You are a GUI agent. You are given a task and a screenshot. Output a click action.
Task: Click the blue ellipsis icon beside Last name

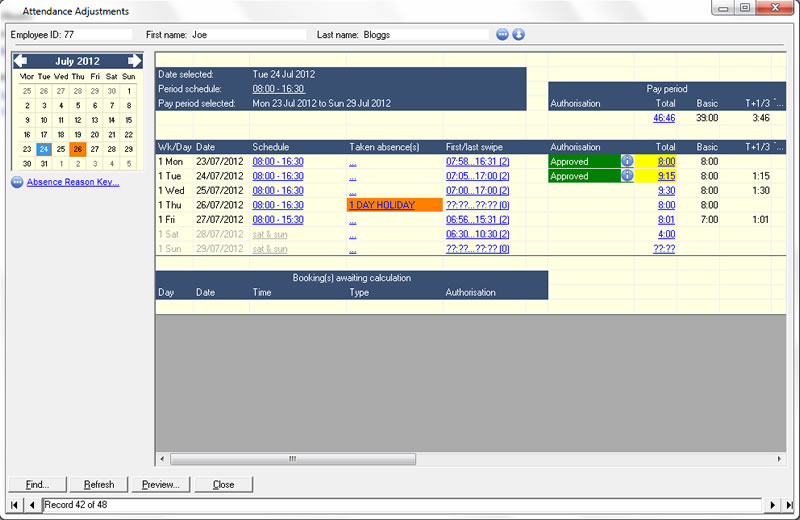coord(502,34)
